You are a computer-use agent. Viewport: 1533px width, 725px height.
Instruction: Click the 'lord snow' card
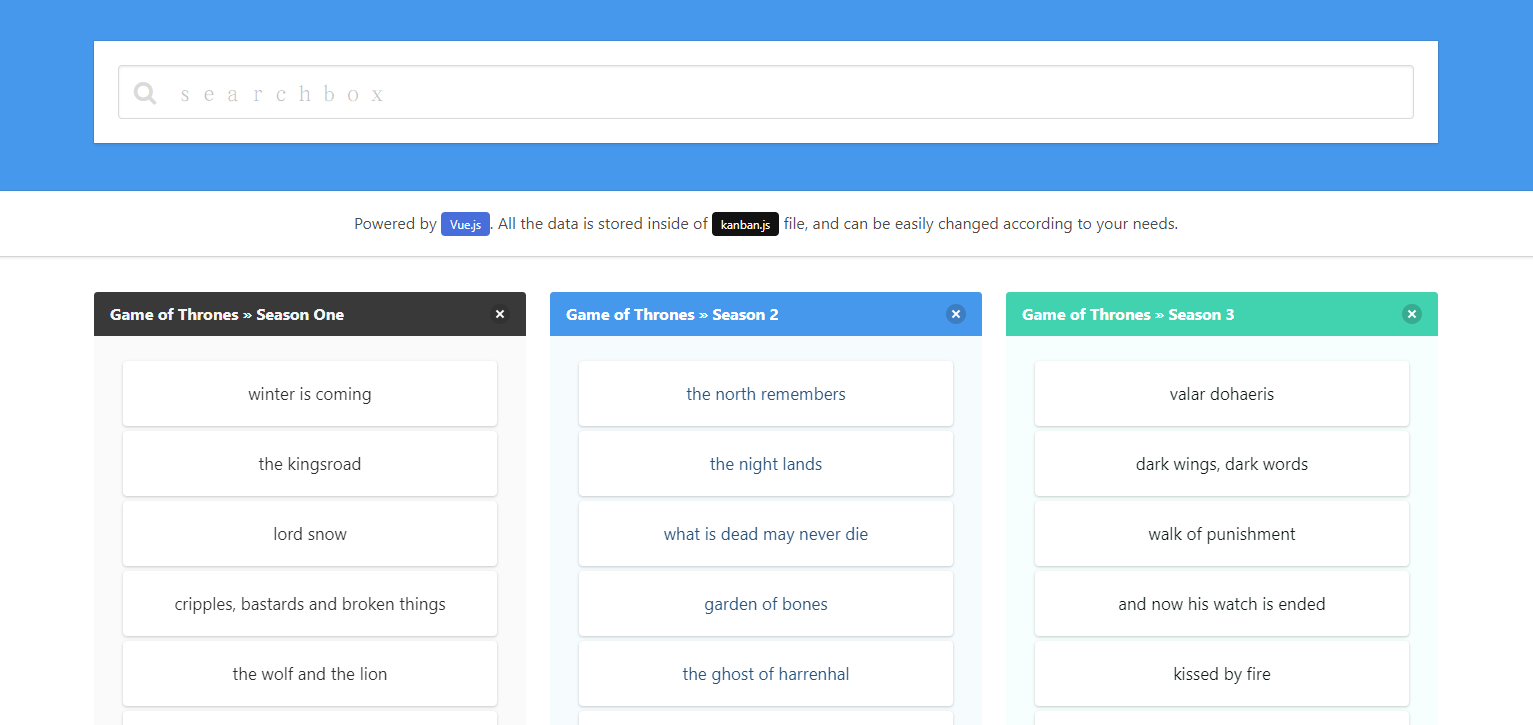[309, 533]
